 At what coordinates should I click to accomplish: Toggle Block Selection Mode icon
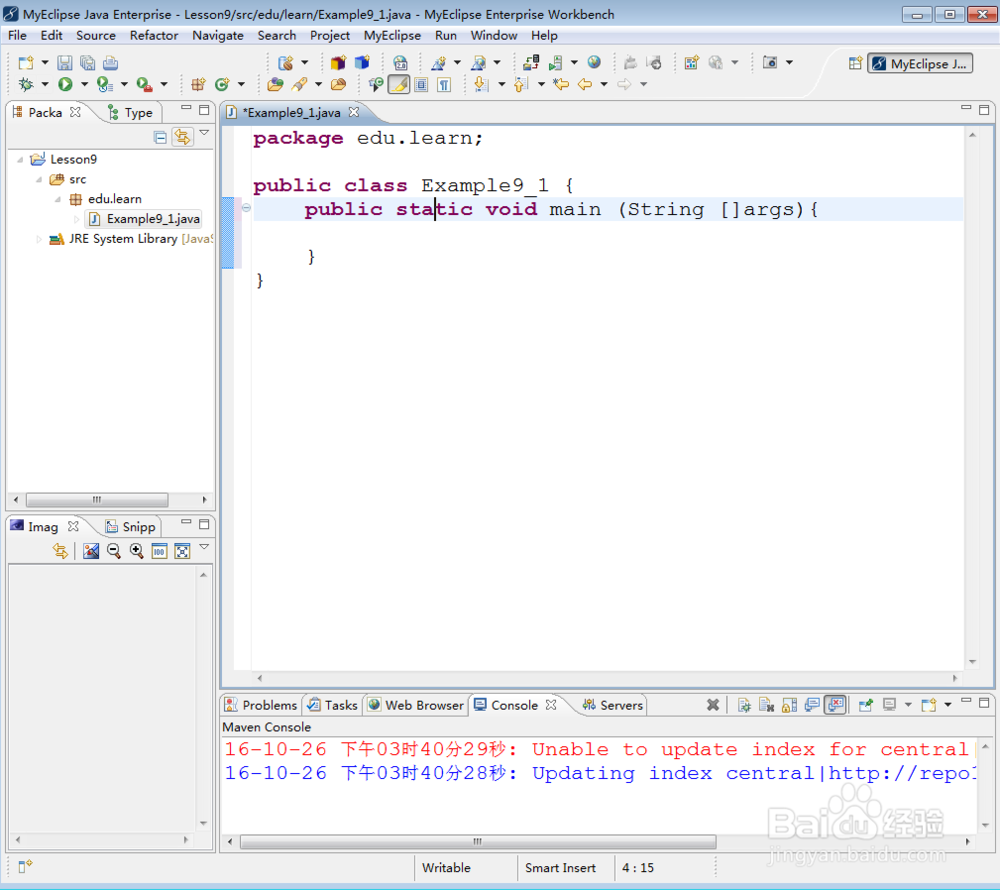point(422,84)
